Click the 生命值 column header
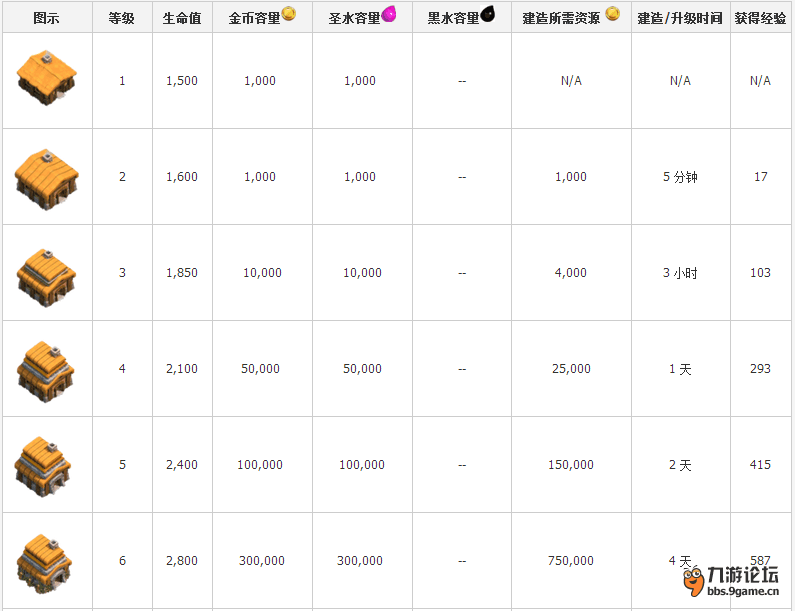Viewport: 795px width, 611px height. (x=182, y=18)
